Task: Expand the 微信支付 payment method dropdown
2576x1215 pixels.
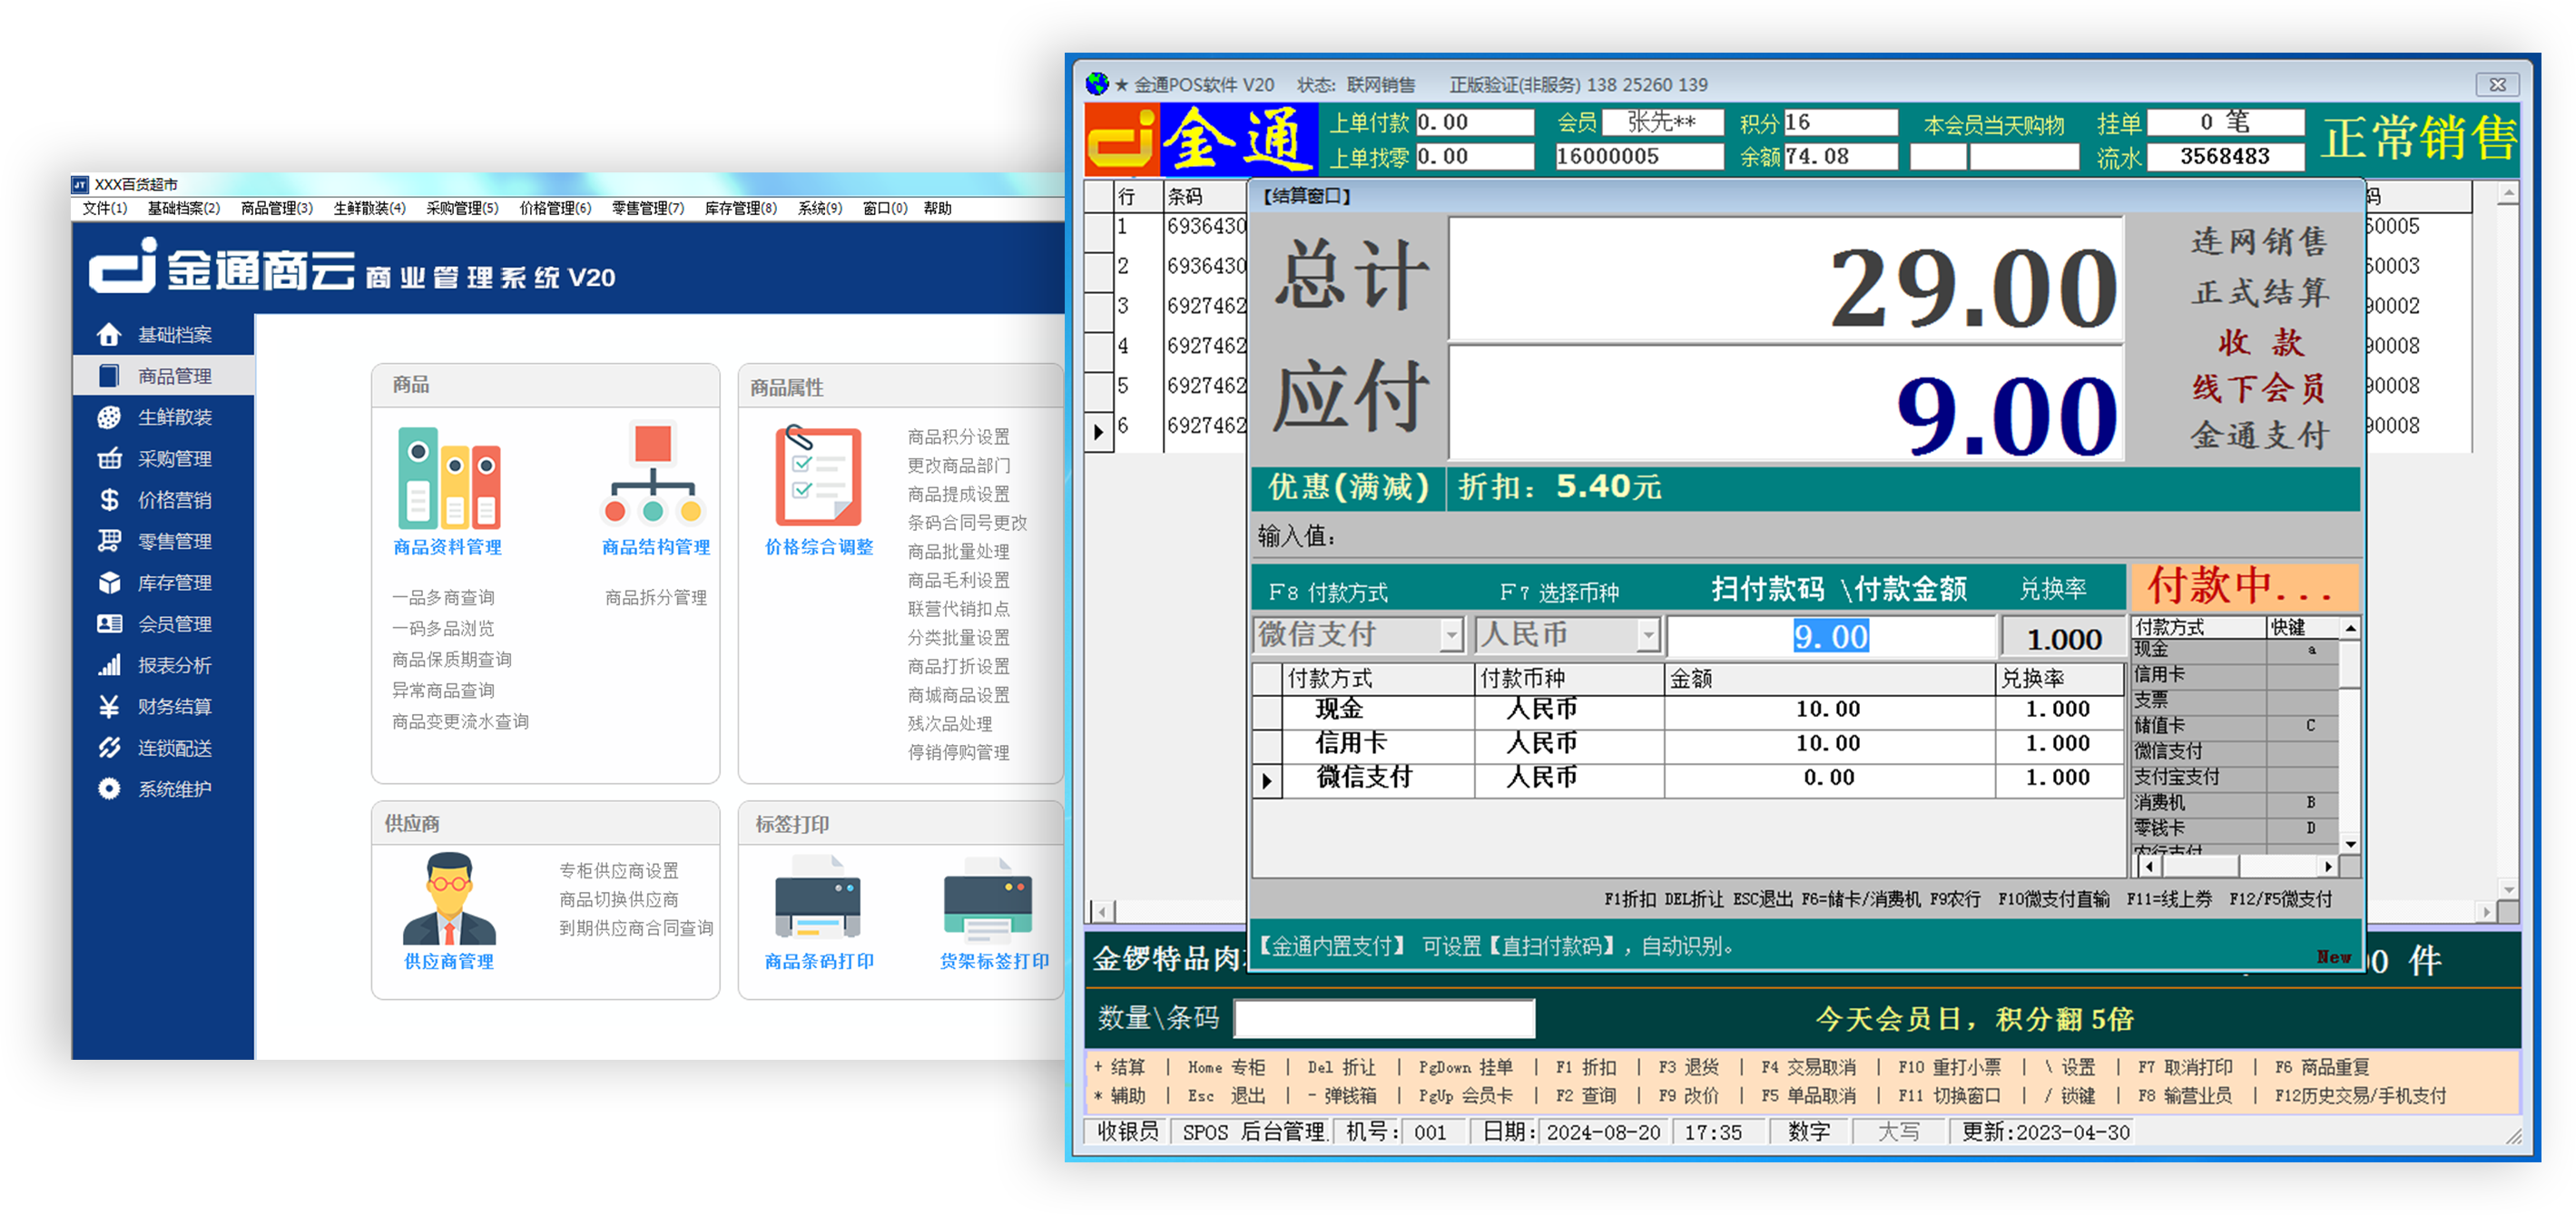Action: pos(1451,635)
